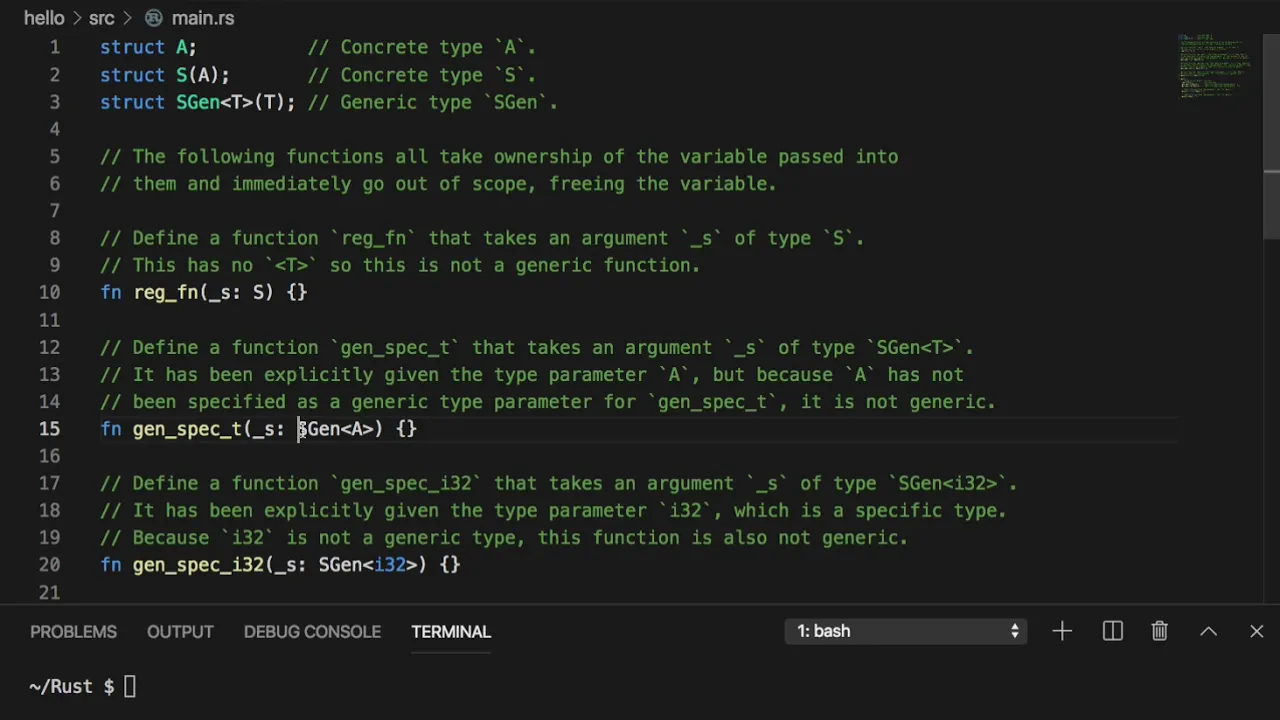The image size is (1280, 720).
Task: Focus the terminal prompt '~/Rust $'
Action: [x=72, y=686]
